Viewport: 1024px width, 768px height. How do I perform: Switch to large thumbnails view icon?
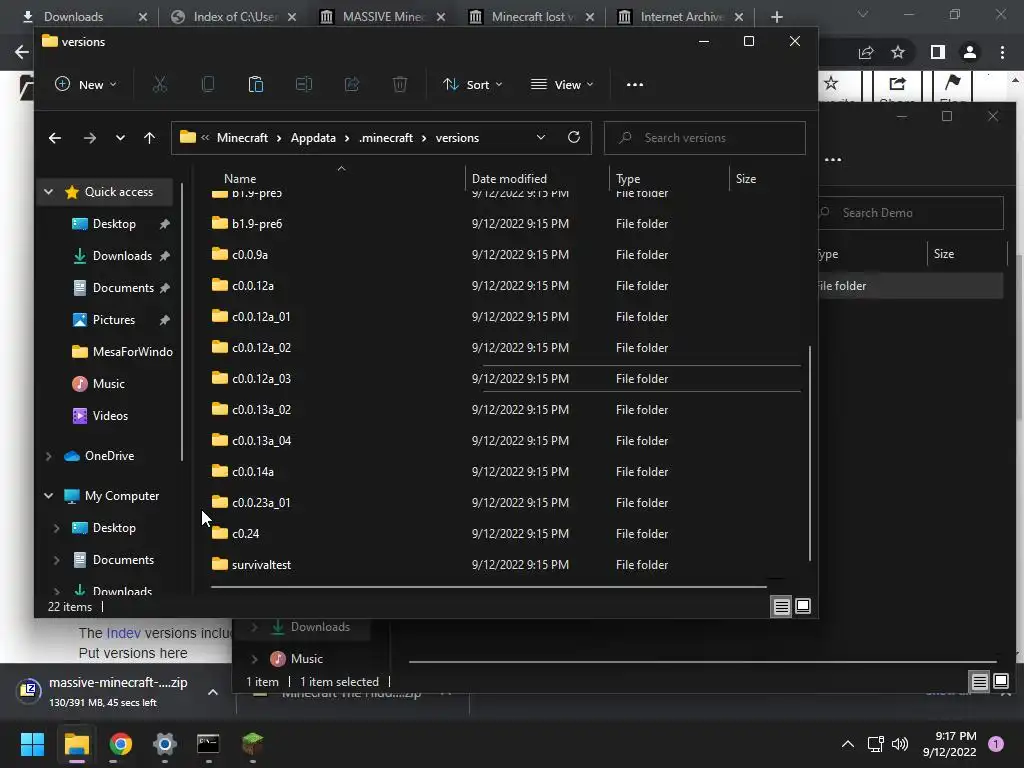coord(803,606)
